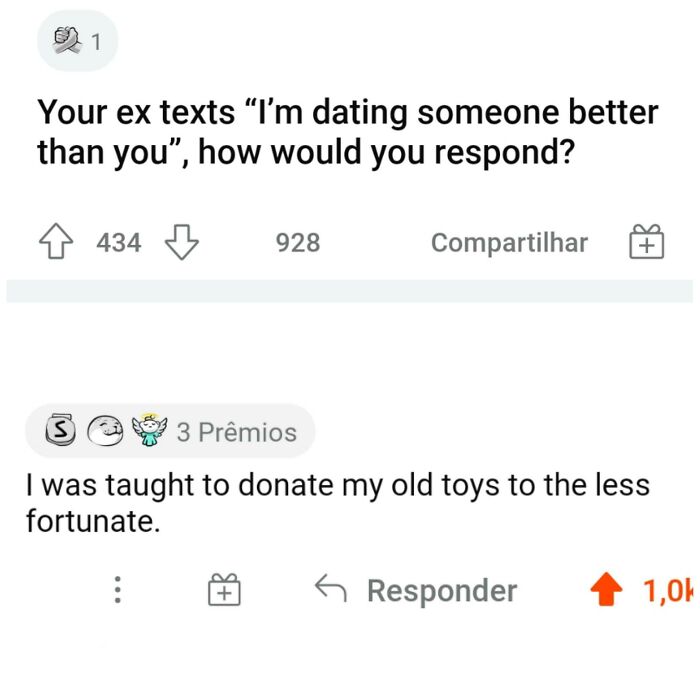Click the comment text about donating old toys

(x=337, y=503)
